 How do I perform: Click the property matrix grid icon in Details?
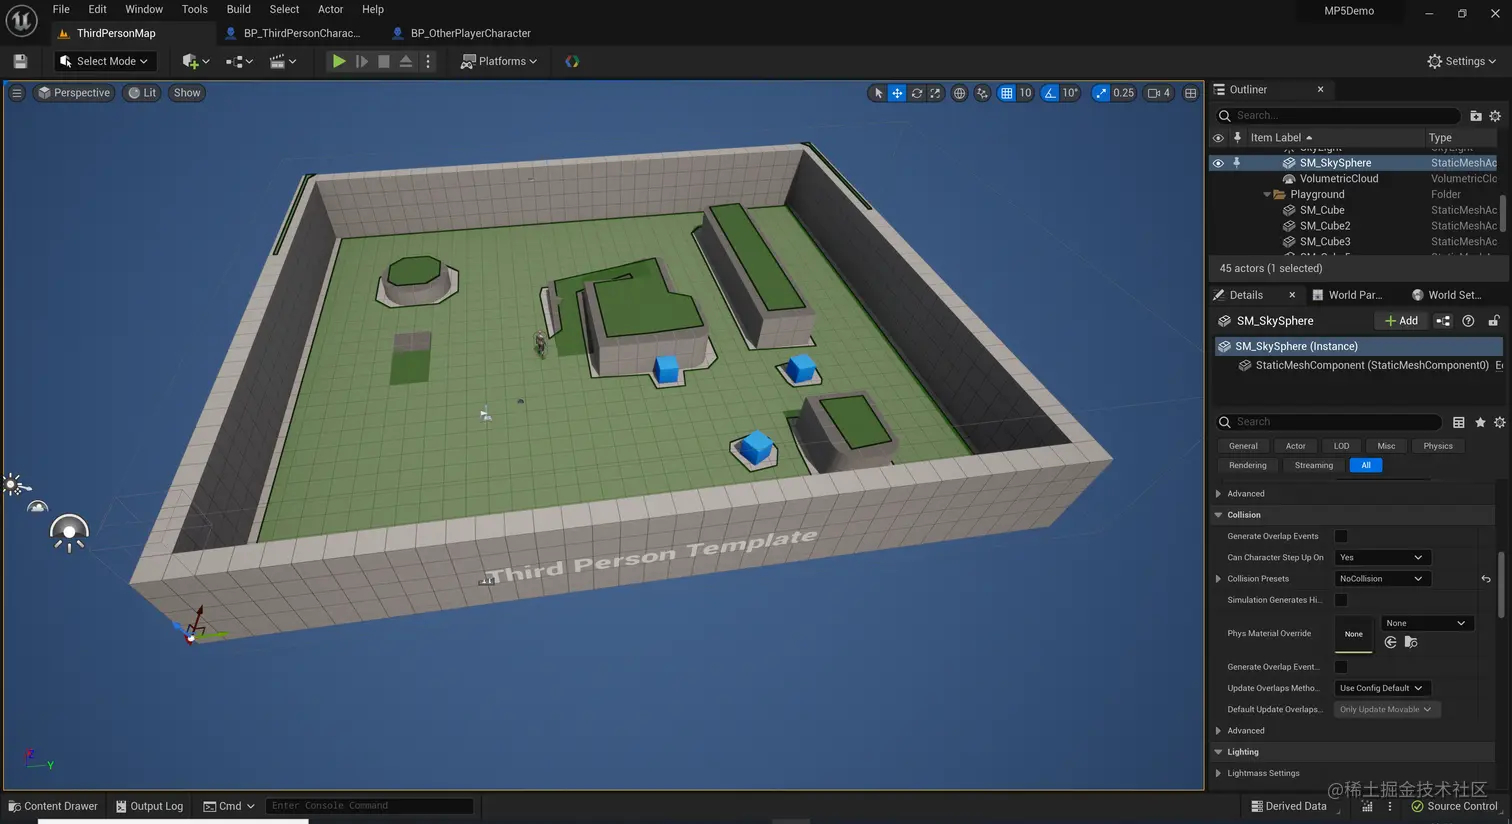1459,422
